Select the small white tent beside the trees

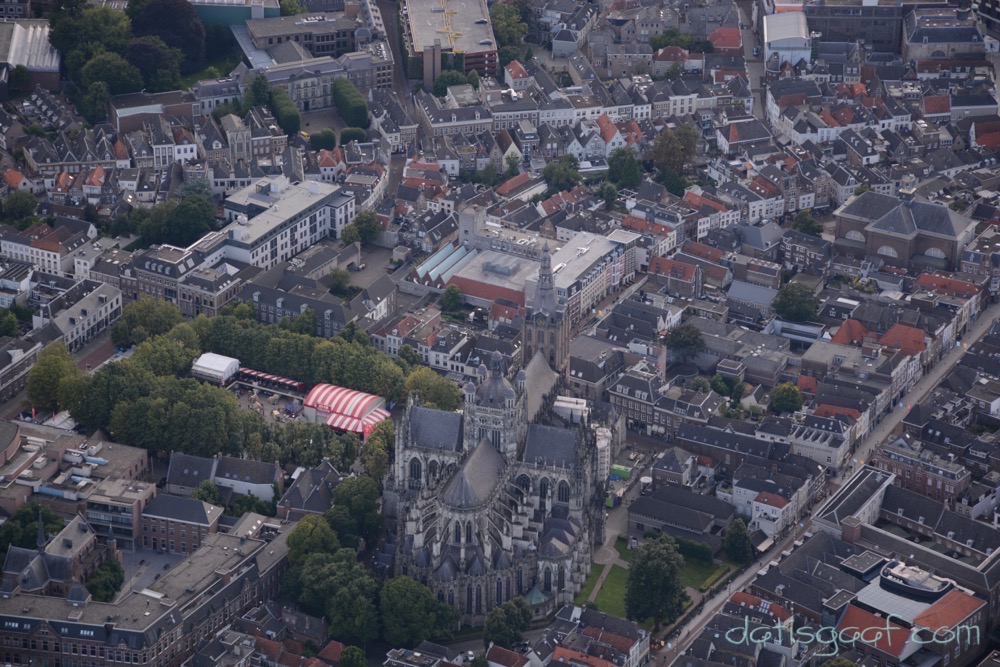click(215, 368)
